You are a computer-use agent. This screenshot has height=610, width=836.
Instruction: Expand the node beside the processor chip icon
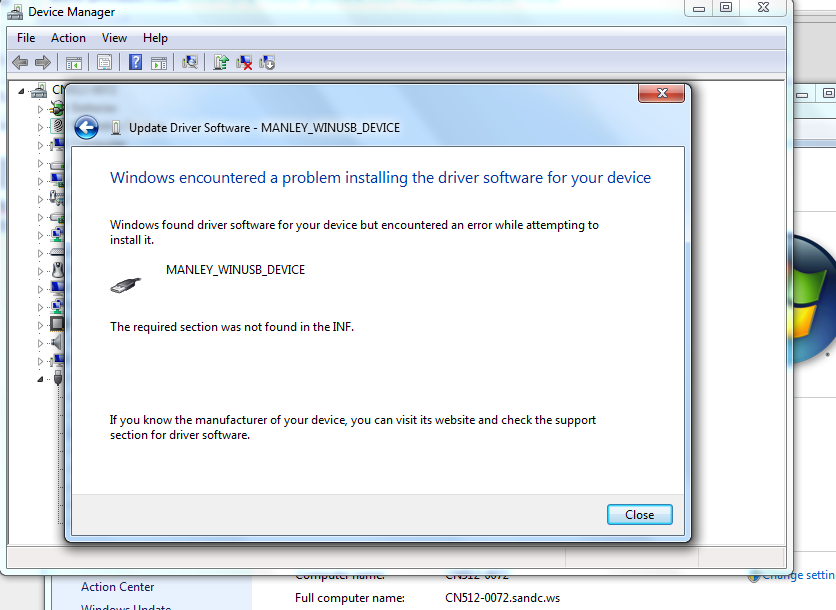click(40, 325)
